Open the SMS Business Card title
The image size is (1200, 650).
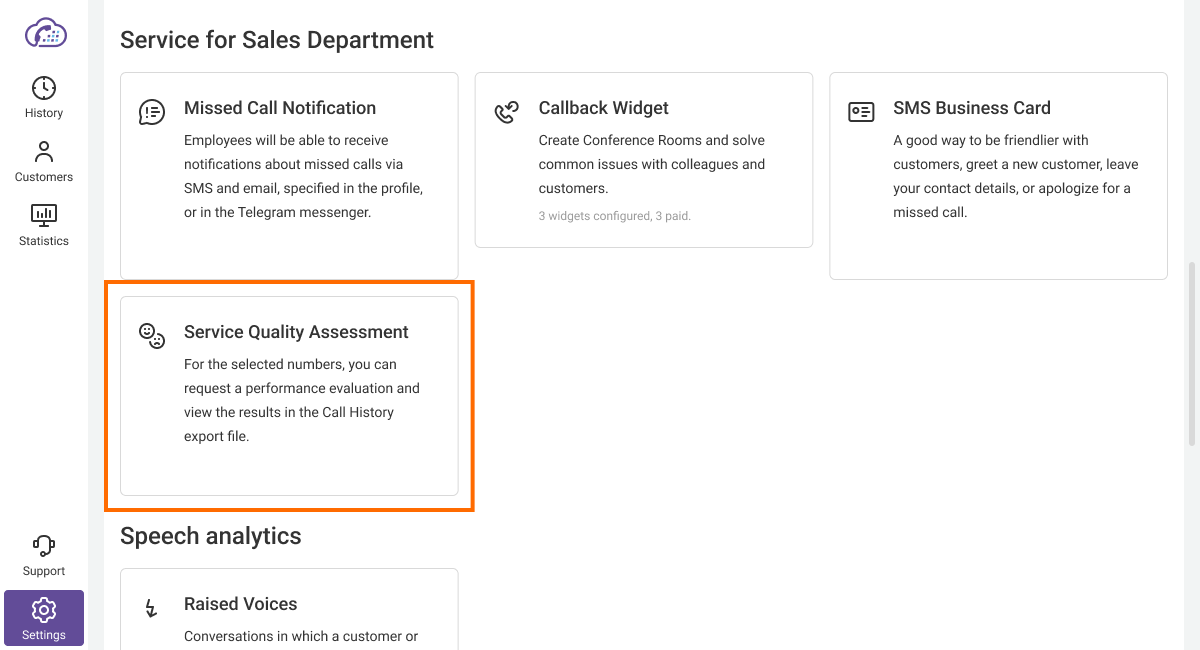tap(972, 108)
